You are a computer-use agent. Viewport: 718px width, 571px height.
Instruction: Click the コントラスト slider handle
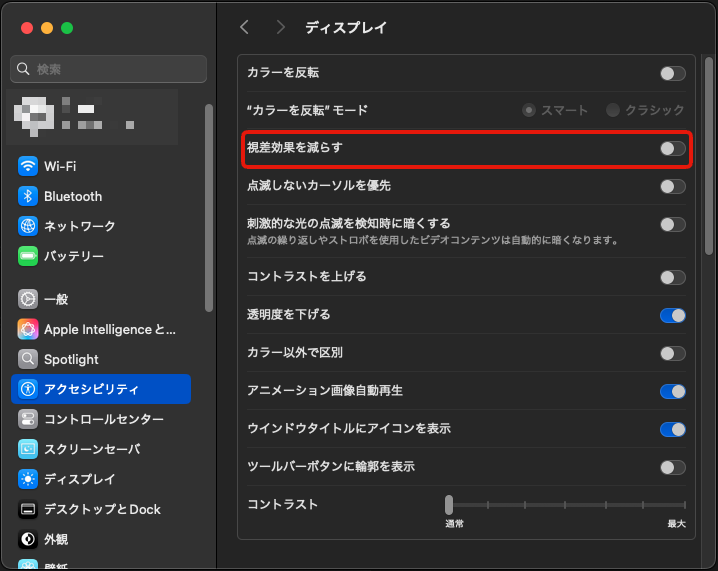pyautogui.click(x=449, y=504)
